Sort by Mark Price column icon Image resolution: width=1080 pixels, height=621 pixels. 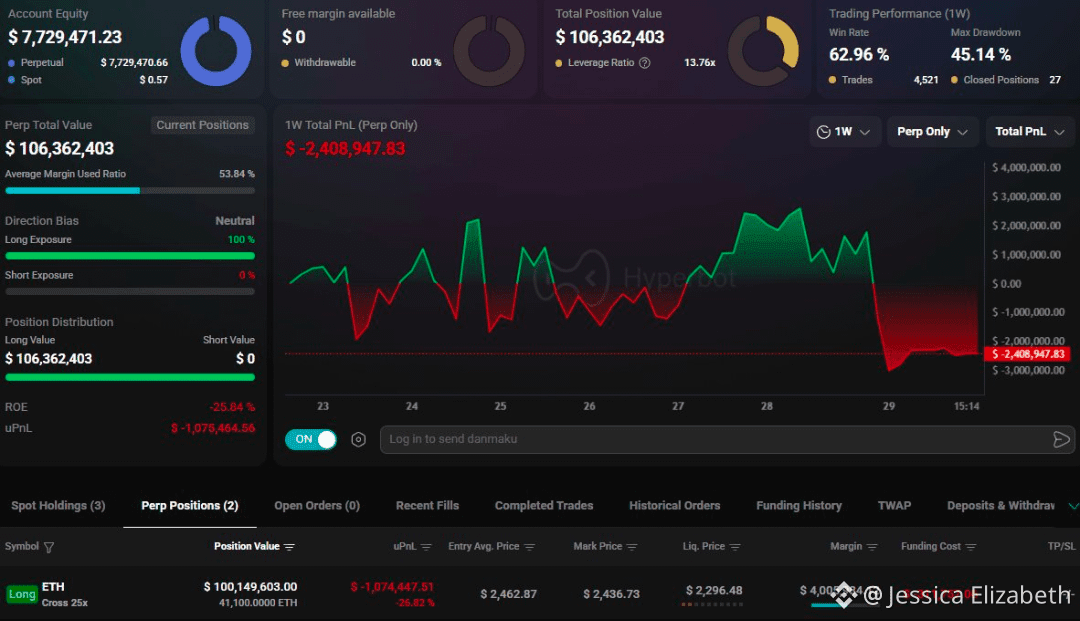coord(632,547)
